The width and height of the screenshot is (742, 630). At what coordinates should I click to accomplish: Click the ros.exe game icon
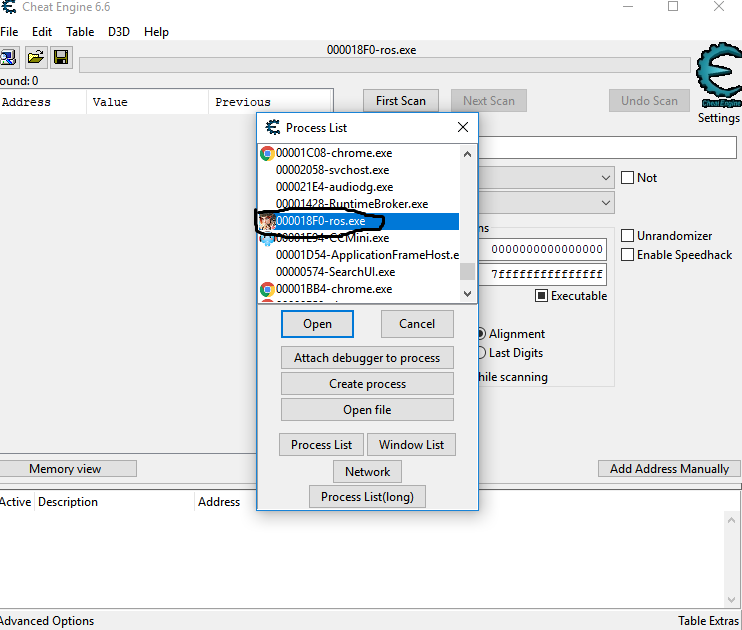click(267, 222)
